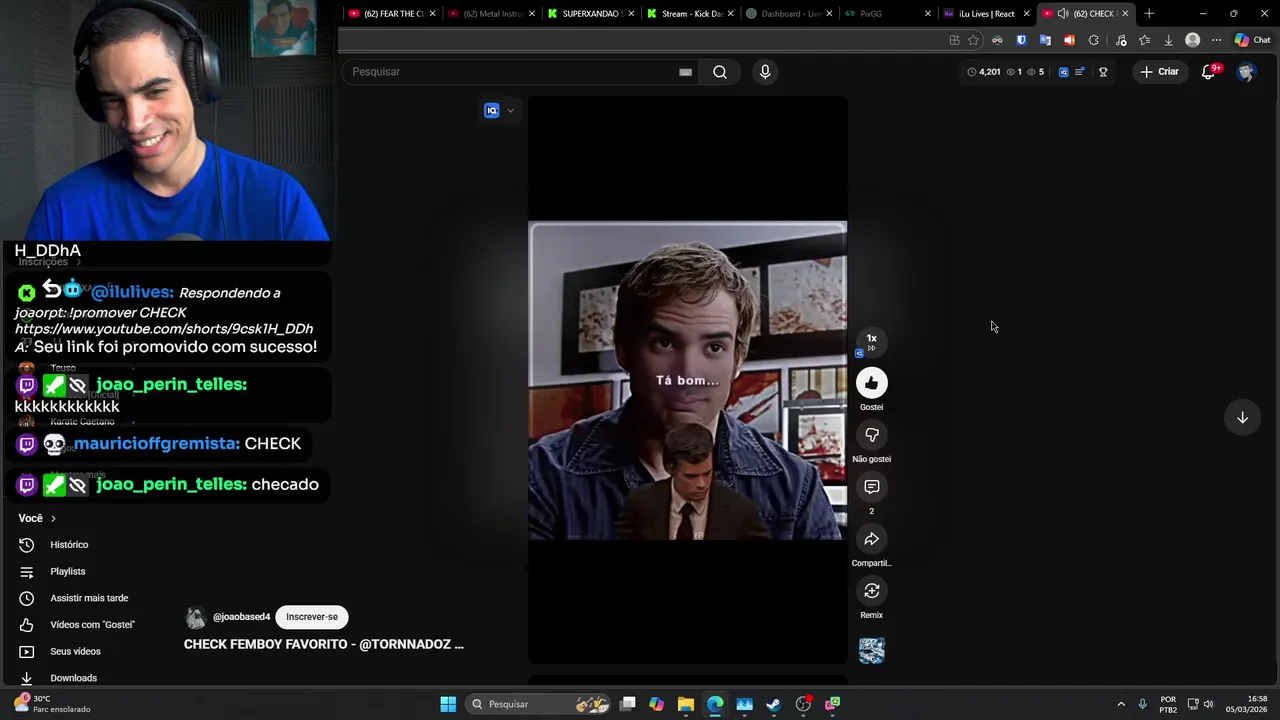The image size is (1280, 720).
Task: Open Copilot Chat in the browser
Action: (1252, 40)
